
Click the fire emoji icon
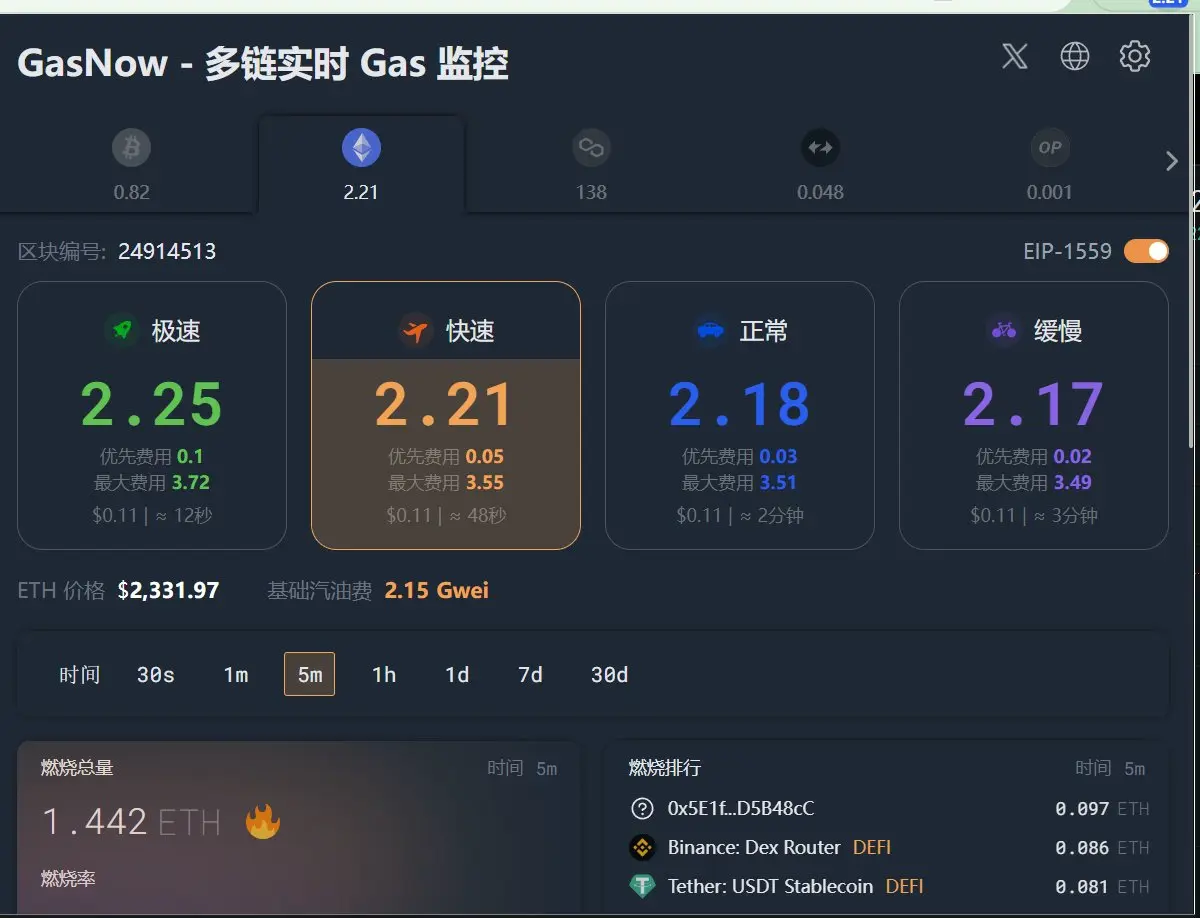(x=263, y=822)
